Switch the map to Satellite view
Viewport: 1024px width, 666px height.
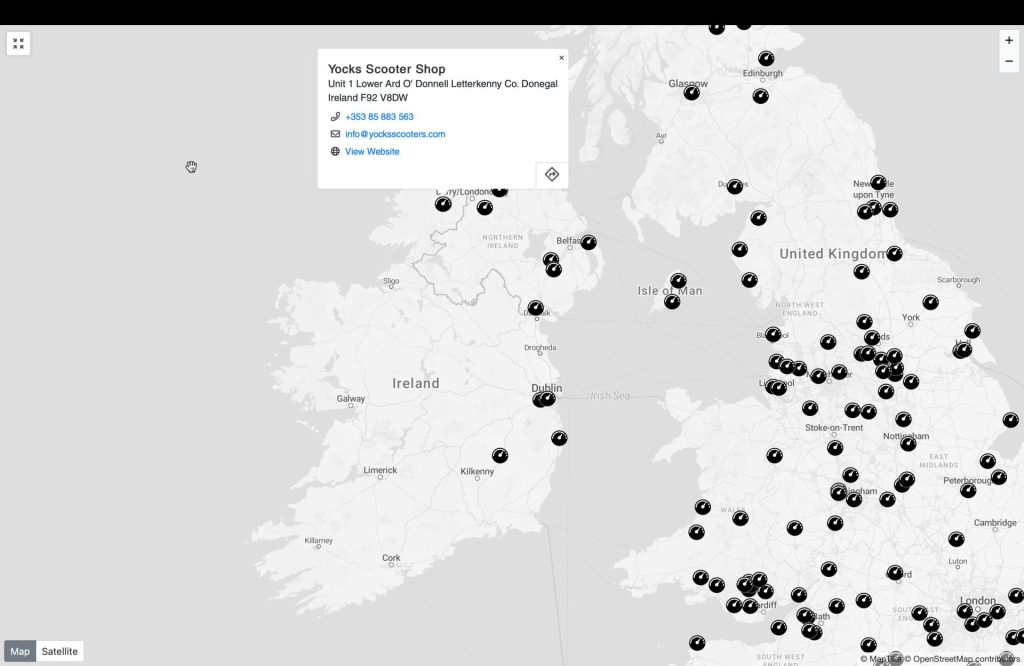coord(60,651)
